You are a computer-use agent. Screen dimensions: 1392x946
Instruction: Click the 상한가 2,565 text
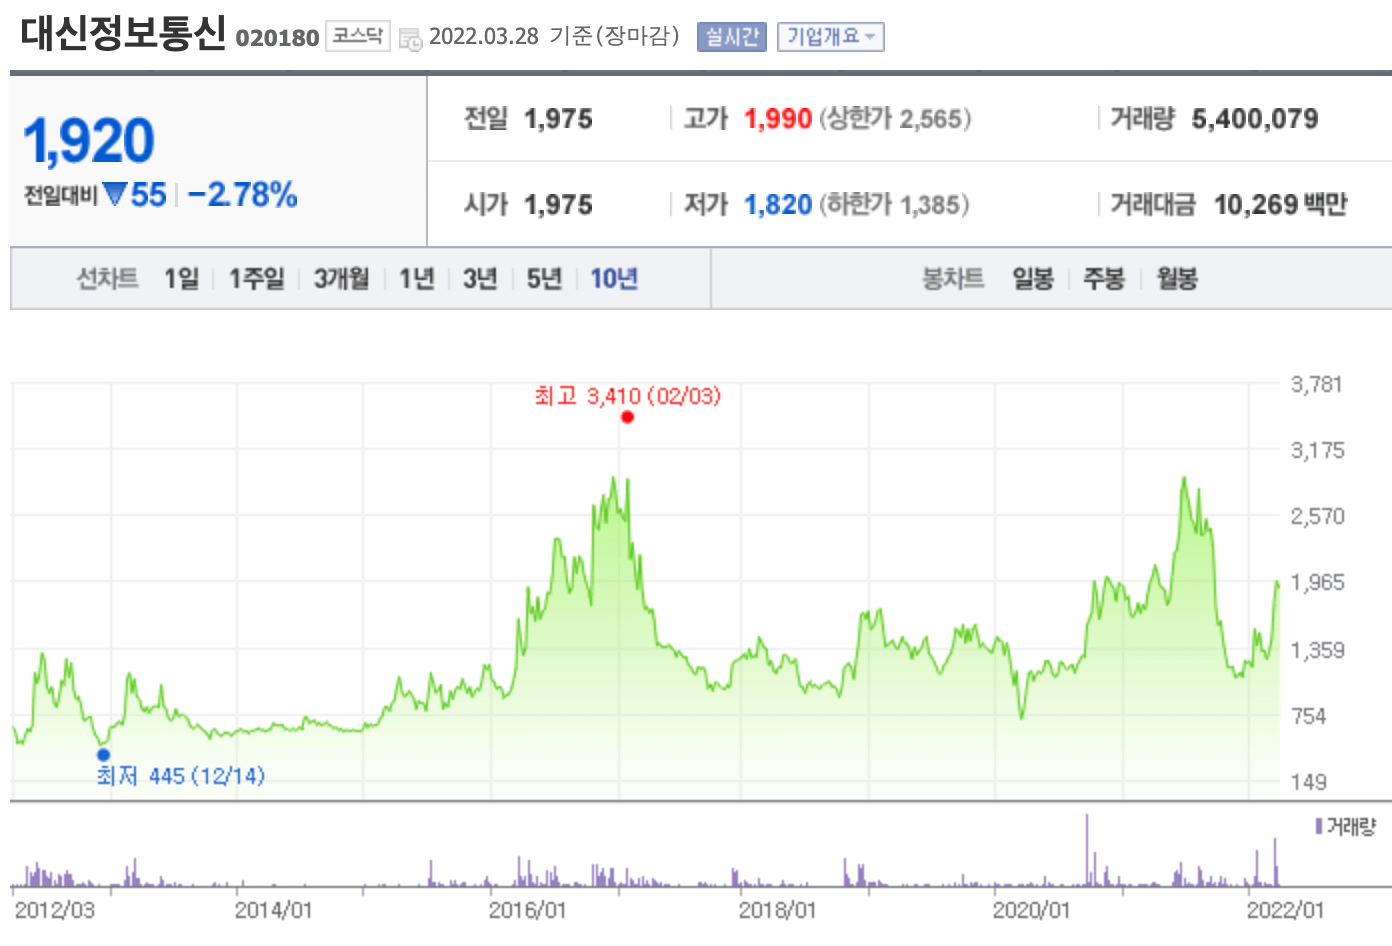(x=895, y=119)
